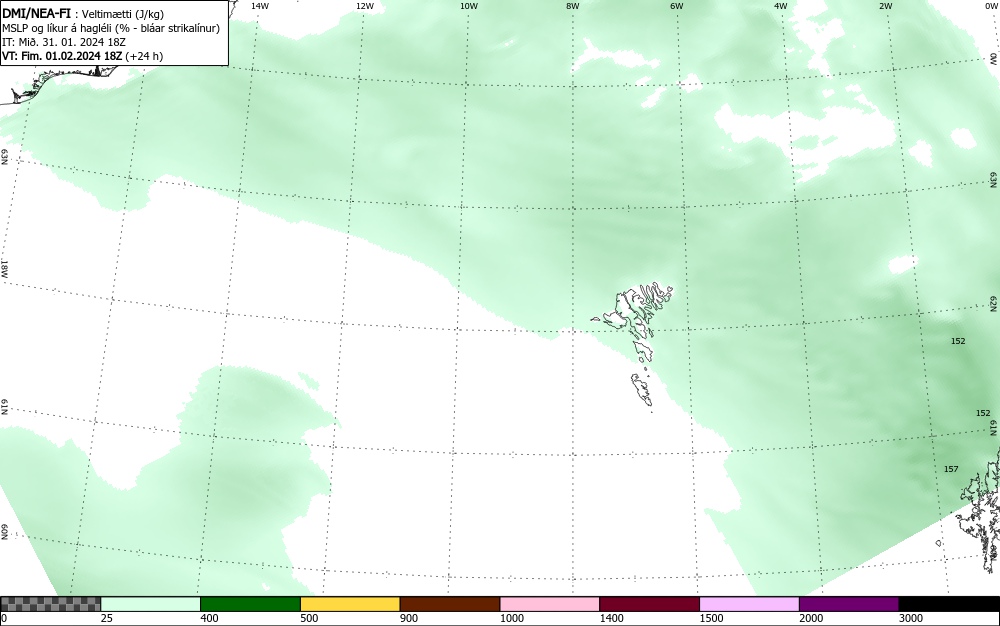Click the Iceland coastline outline

[x=61, y=84]
